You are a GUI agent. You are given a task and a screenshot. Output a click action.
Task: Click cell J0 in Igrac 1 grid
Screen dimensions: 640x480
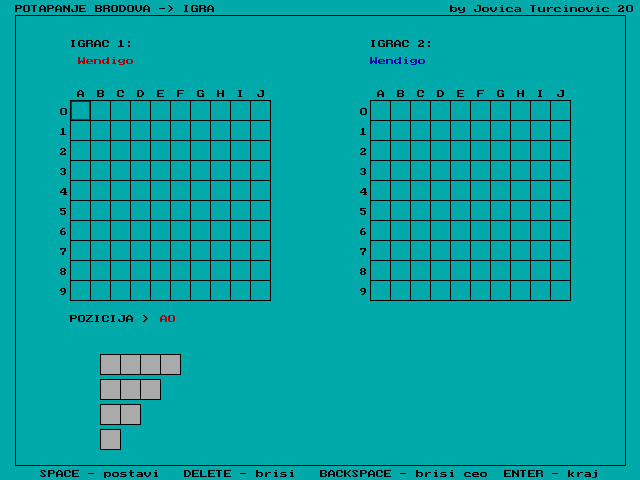point(260,111)
